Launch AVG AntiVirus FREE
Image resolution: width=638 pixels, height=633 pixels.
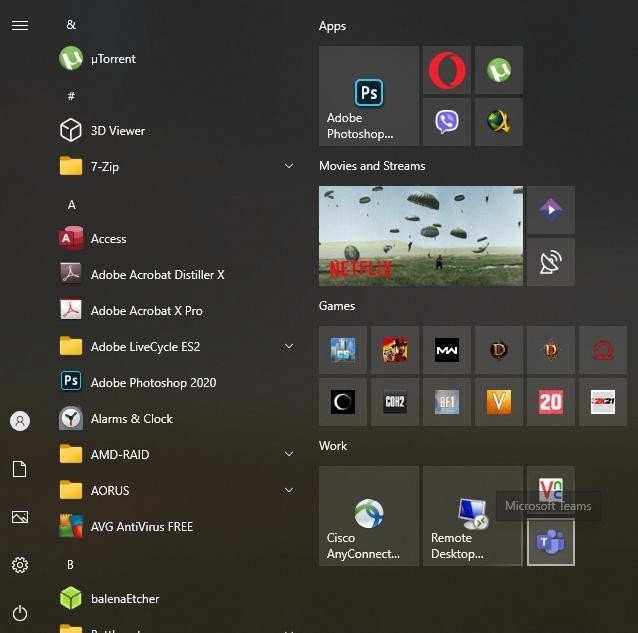tap(179, 526)
